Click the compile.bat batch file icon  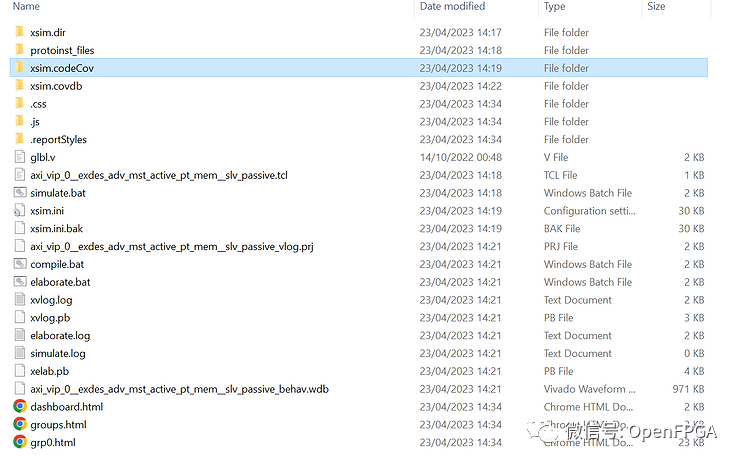click(20, 264)
